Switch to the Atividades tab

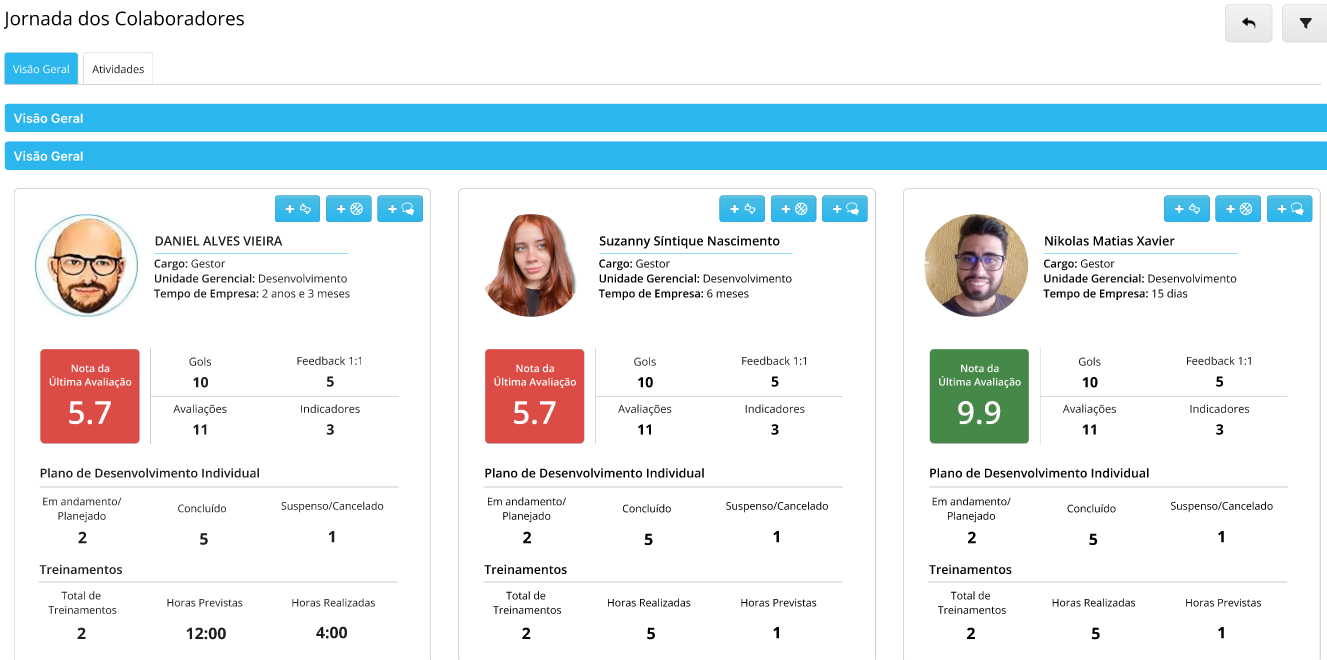118,69
